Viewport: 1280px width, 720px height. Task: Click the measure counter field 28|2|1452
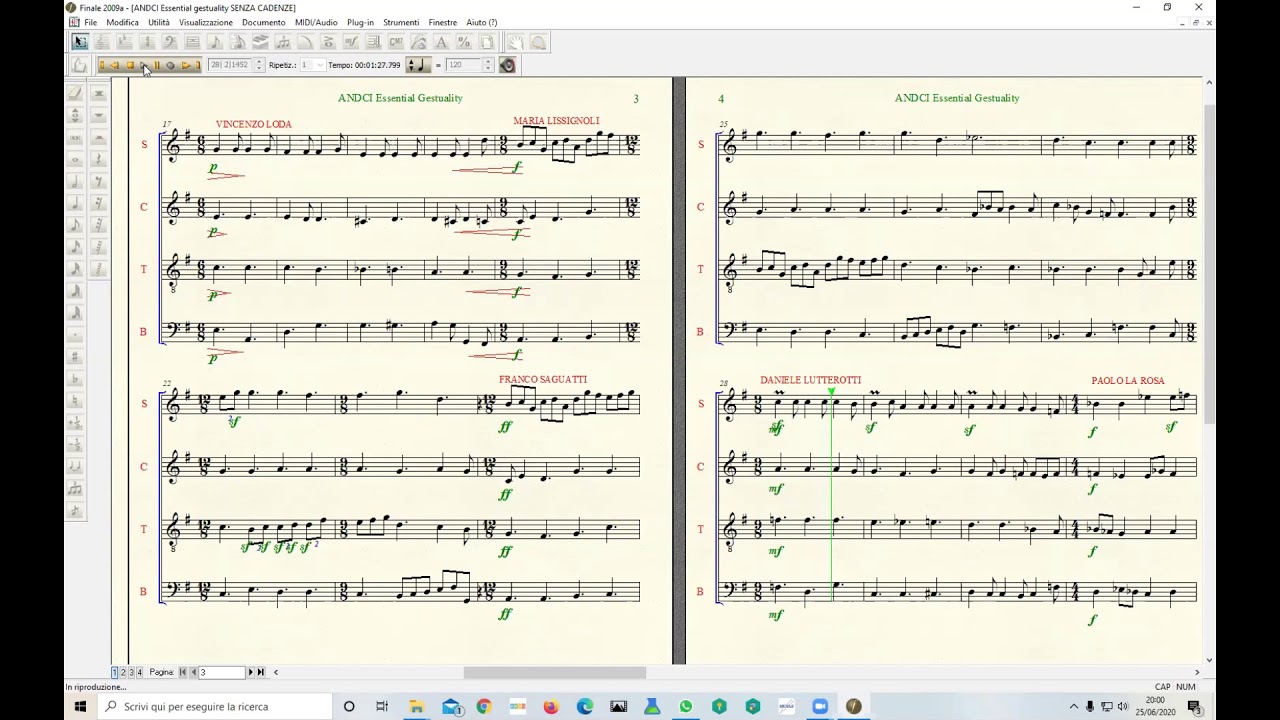pyautogui.click(x=231, y=65)
